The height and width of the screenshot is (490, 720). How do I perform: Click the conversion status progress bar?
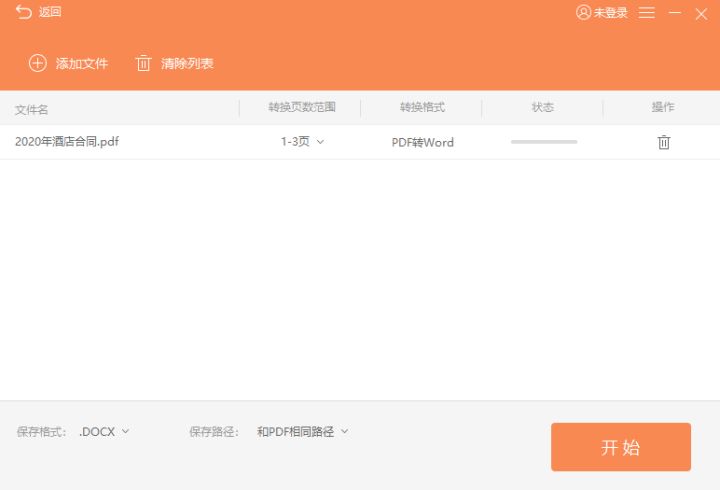(544, 142)
